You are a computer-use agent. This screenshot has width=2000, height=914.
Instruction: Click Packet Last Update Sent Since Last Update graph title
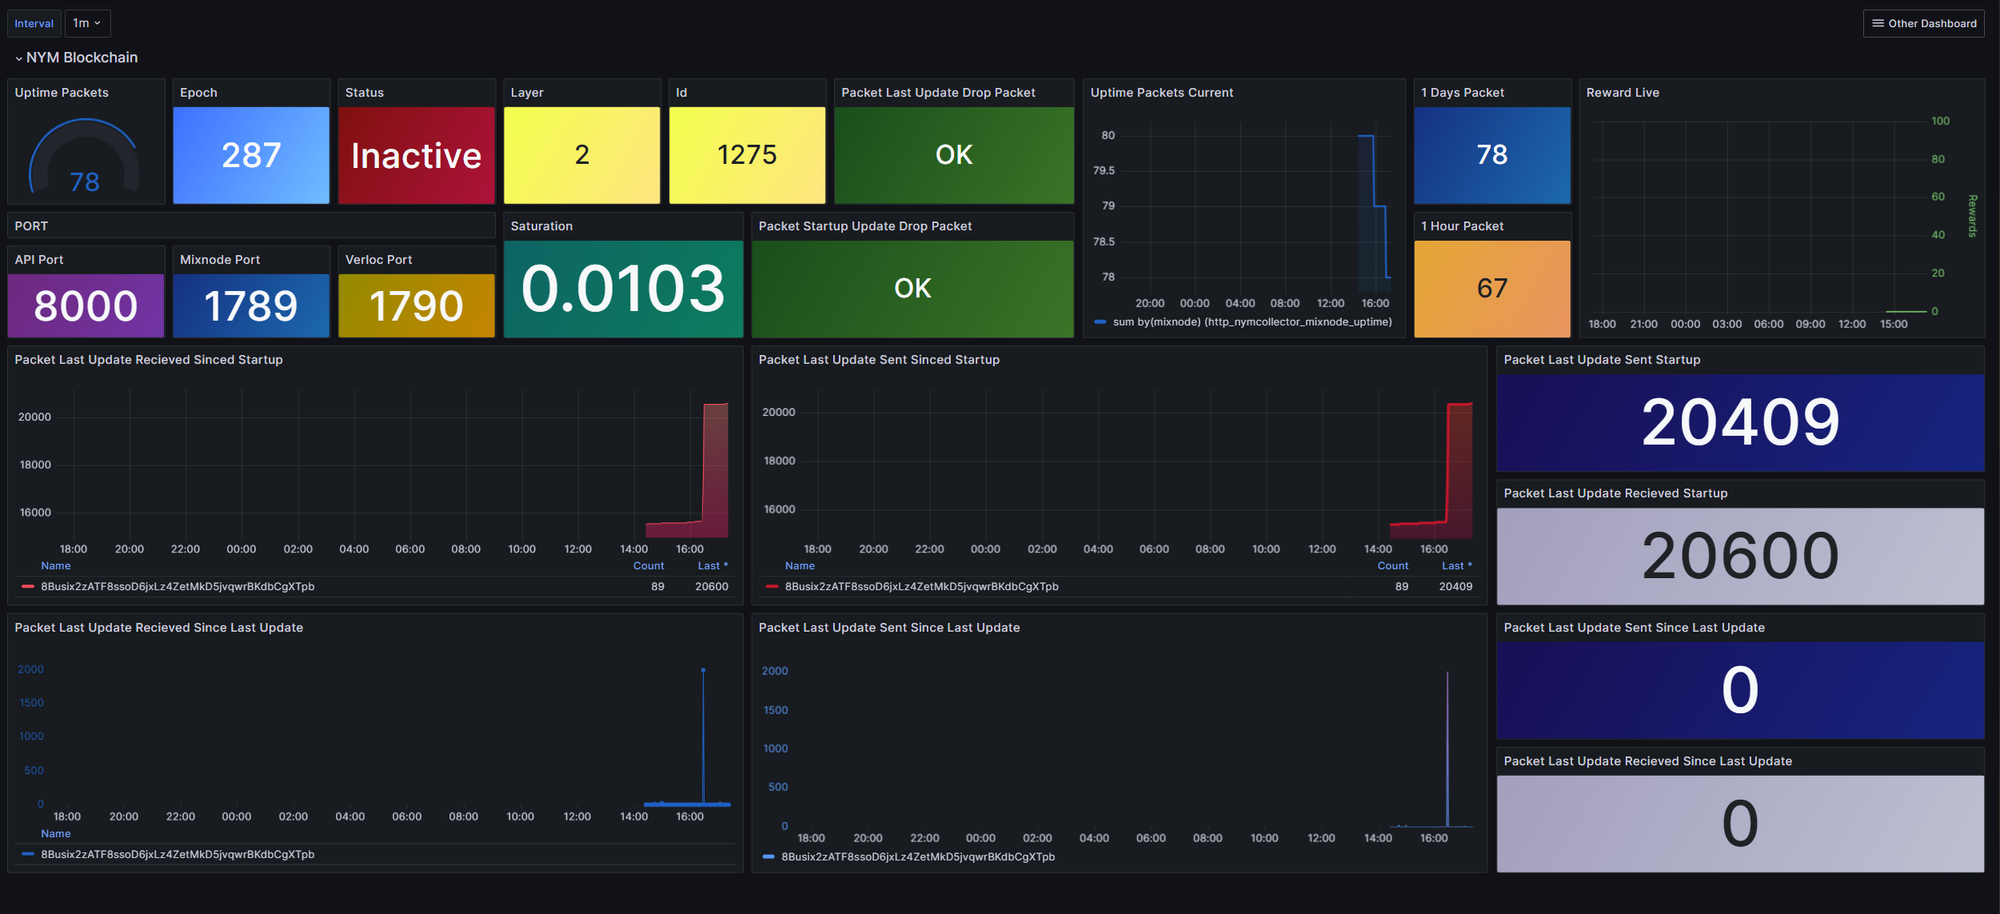(x=889, y=628)
